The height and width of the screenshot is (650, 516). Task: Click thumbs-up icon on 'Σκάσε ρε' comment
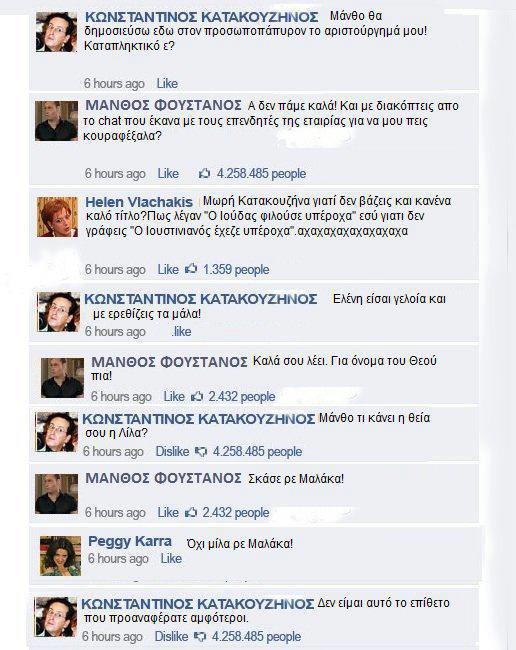pyautogui.click(x=191, y=512)
